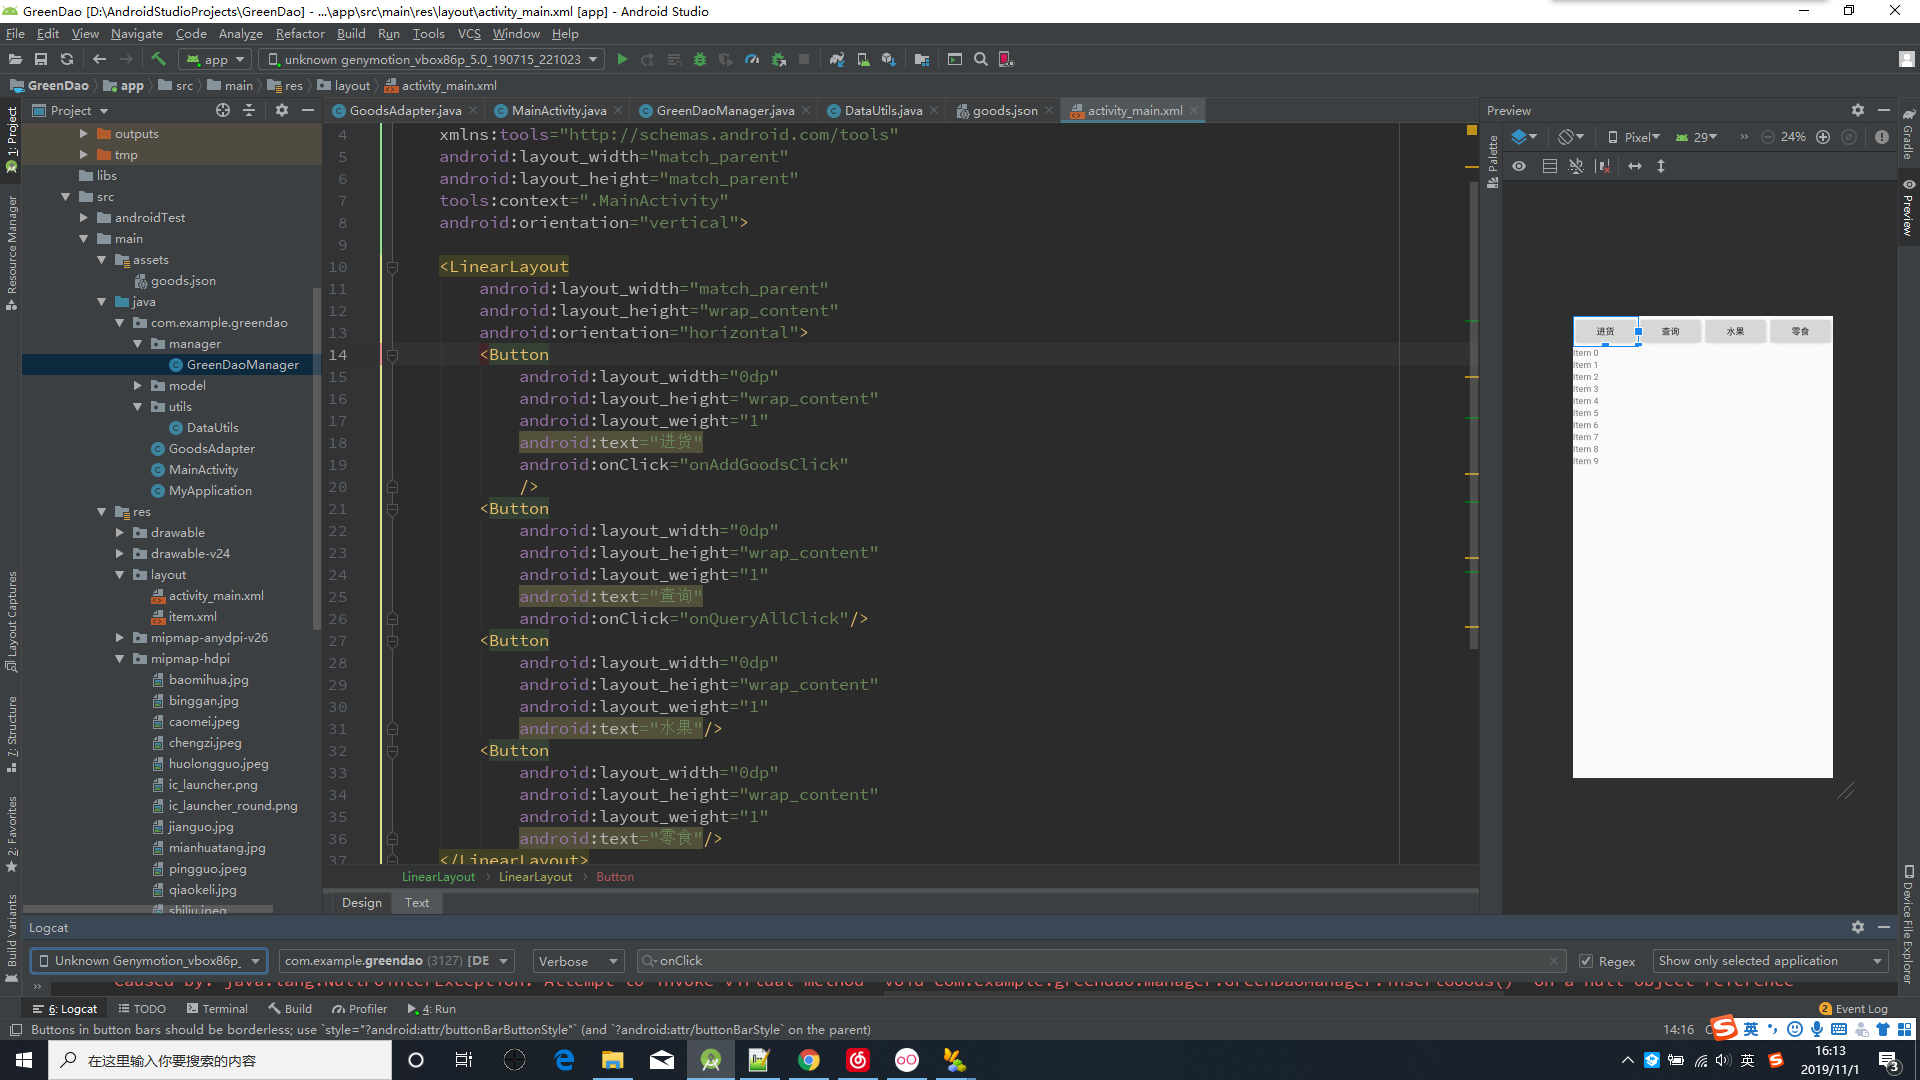Click the Save All icon in toolbar
This screenshot has width=1920, height=1080.
[41, 60]
